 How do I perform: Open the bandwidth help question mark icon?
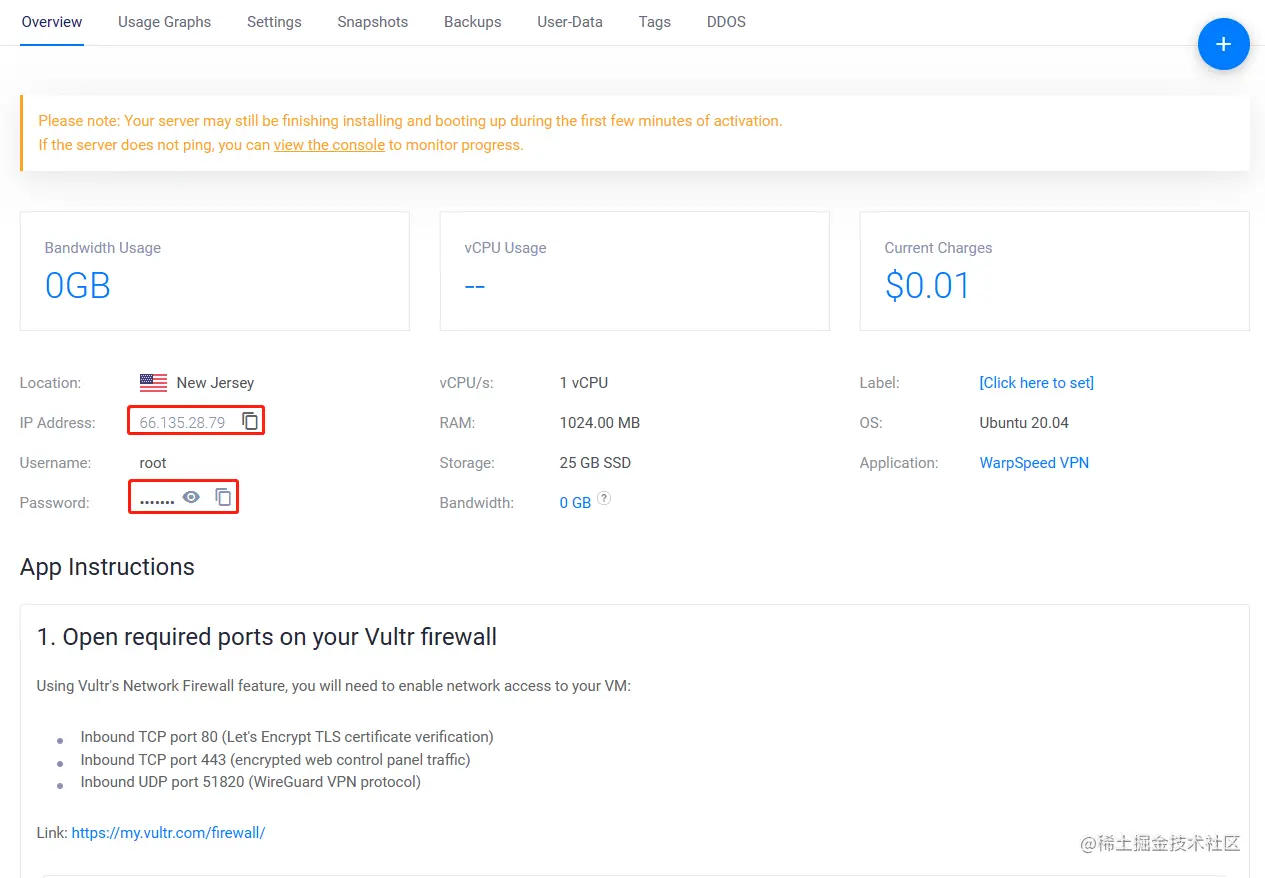tap(604, 498)
